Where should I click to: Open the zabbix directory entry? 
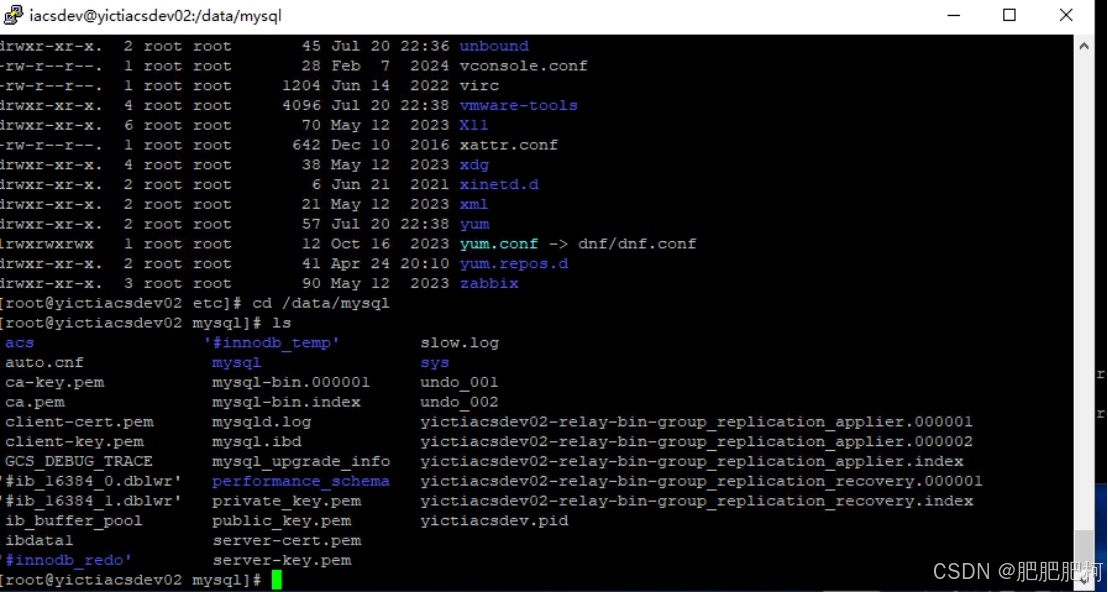coord(488,283)
